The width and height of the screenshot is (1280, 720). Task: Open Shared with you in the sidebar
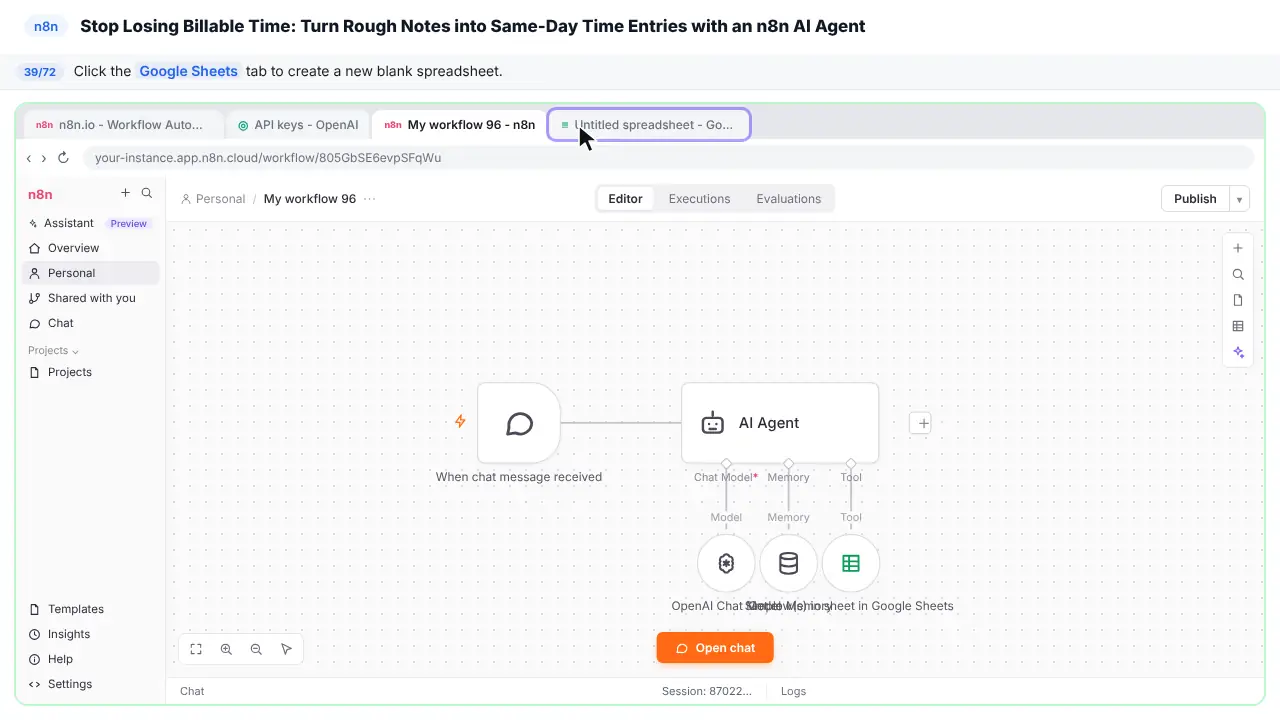click(x=90, y=298)
